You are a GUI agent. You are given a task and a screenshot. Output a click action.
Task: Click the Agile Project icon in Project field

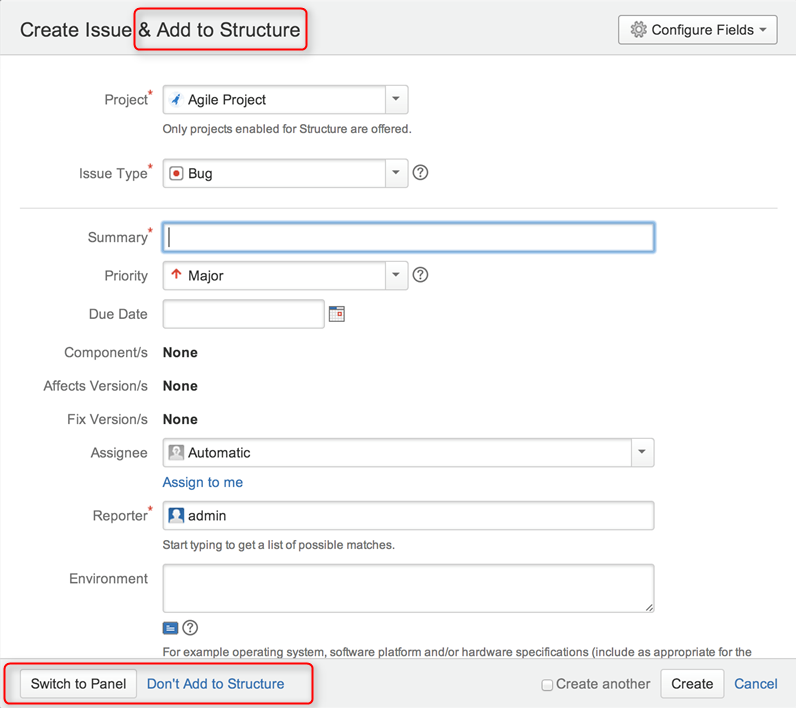tap(176, 100)
